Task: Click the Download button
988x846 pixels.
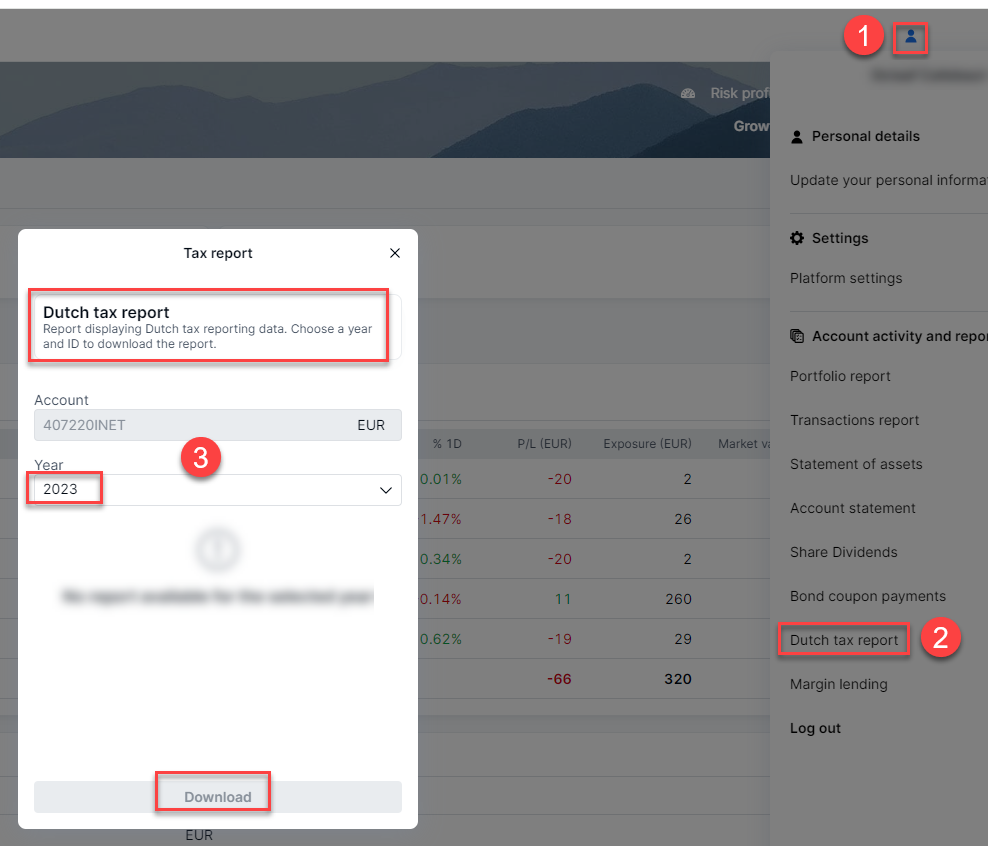Action: (x=217, y=797)
